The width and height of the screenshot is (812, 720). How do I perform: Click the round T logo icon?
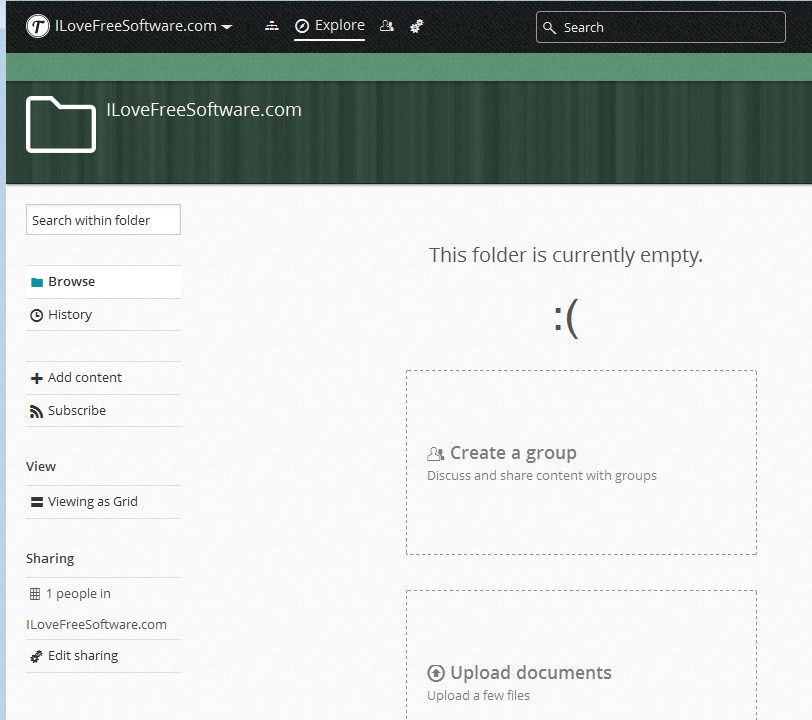pos(38,26)
